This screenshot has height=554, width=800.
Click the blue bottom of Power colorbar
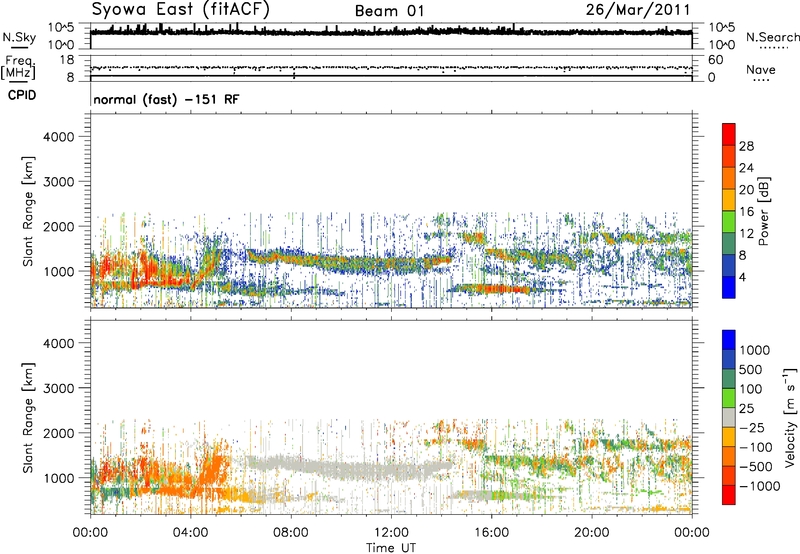tap(729, 287)
